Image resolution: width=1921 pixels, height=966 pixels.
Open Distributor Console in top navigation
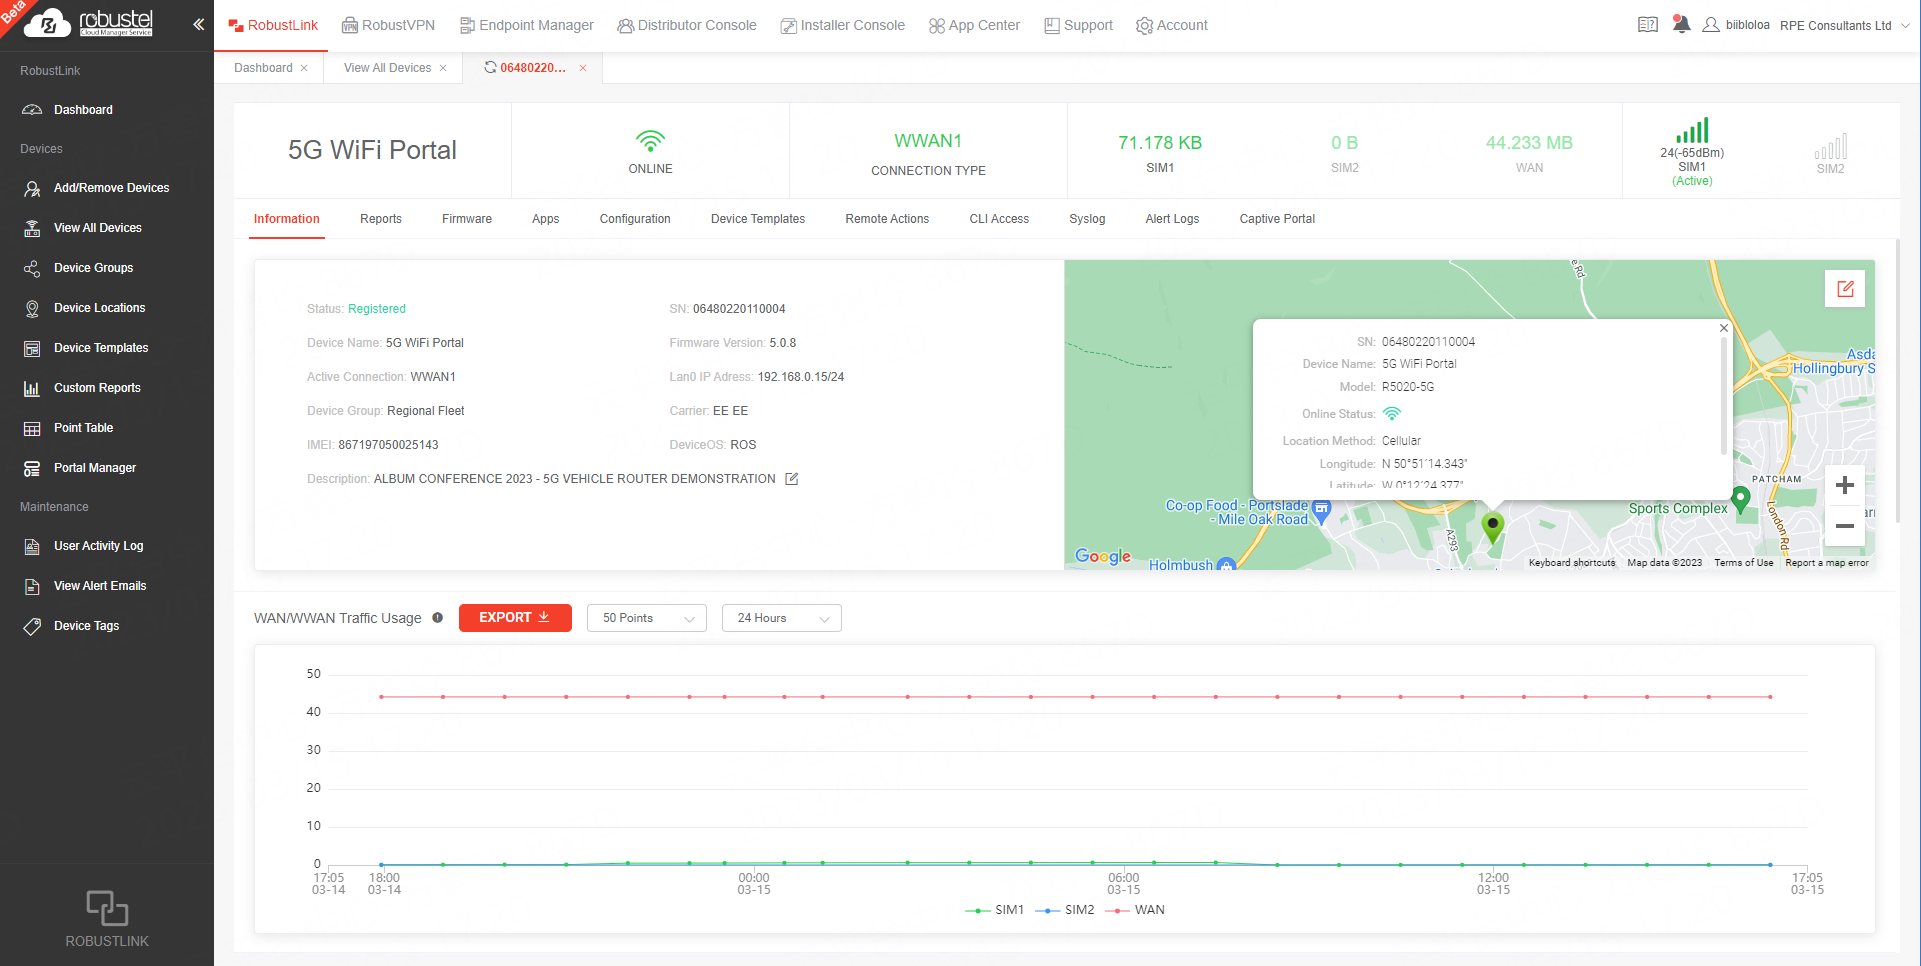pos(687,25)
